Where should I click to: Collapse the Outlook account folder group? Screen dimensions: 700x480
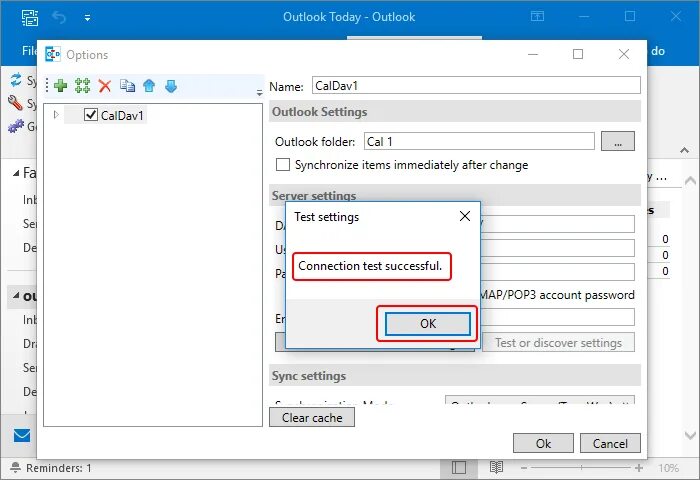(16, 296)
